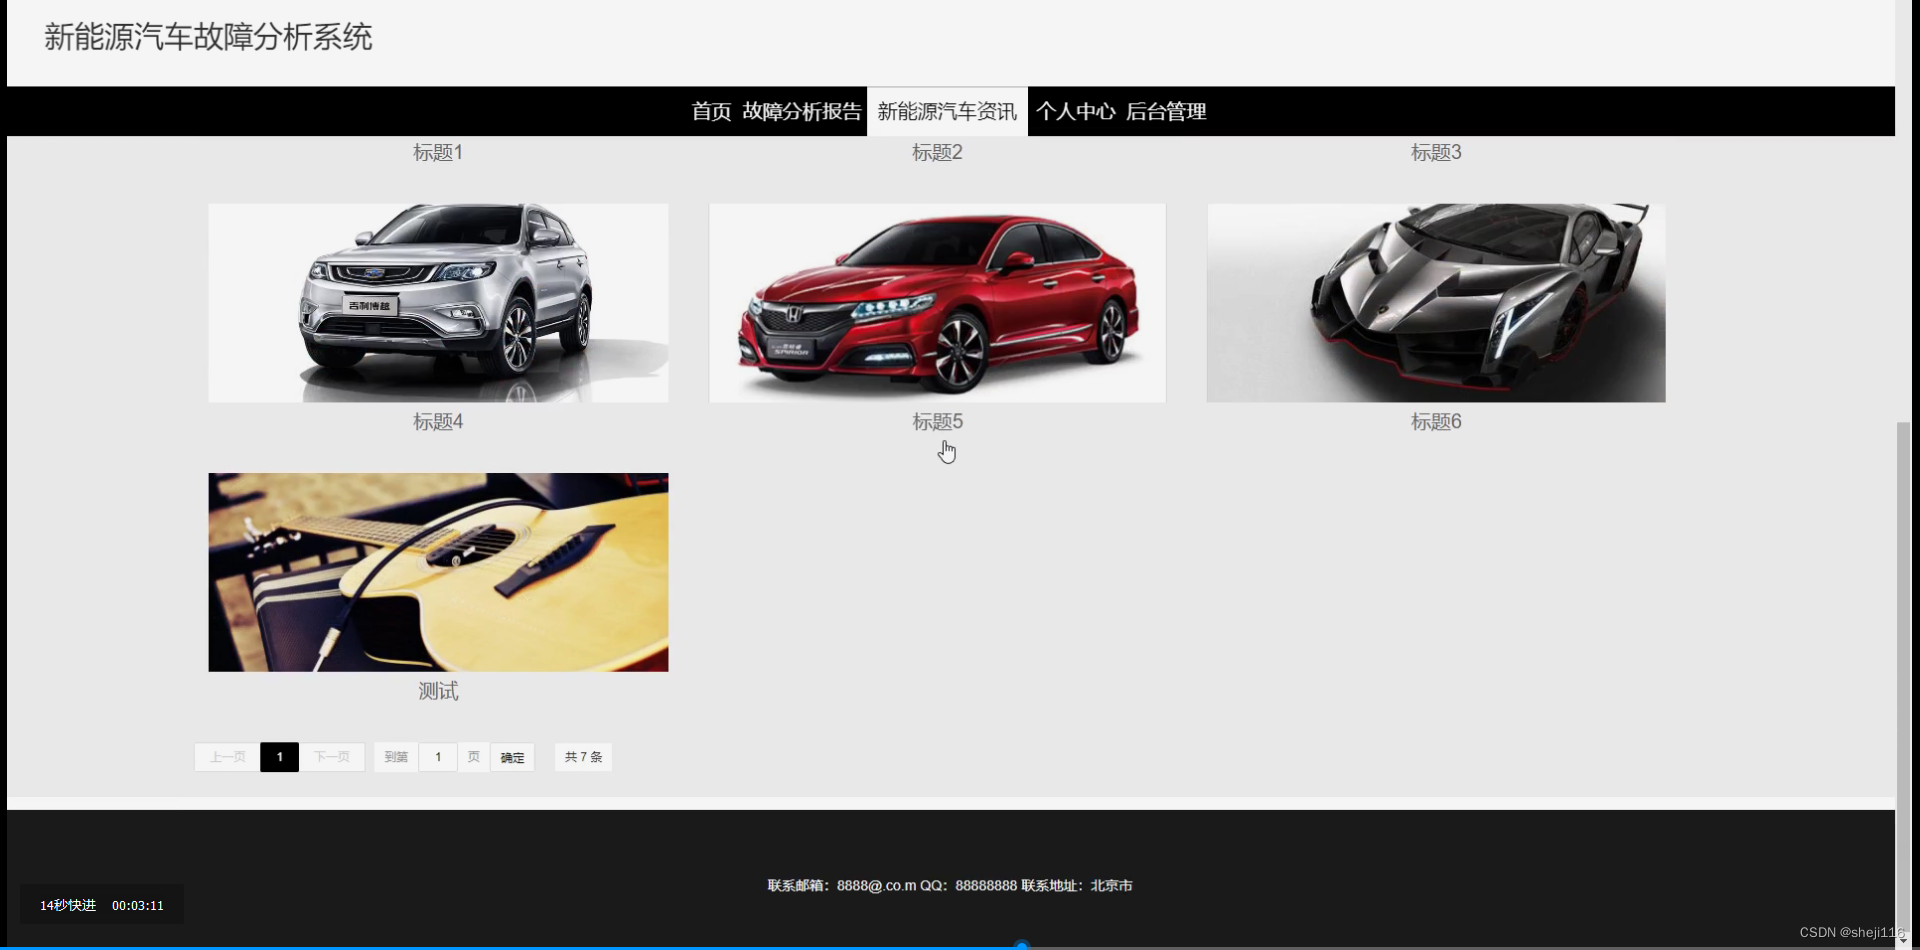
Task: Click the 上一页 previous page button
Action: tap(226, 757)
